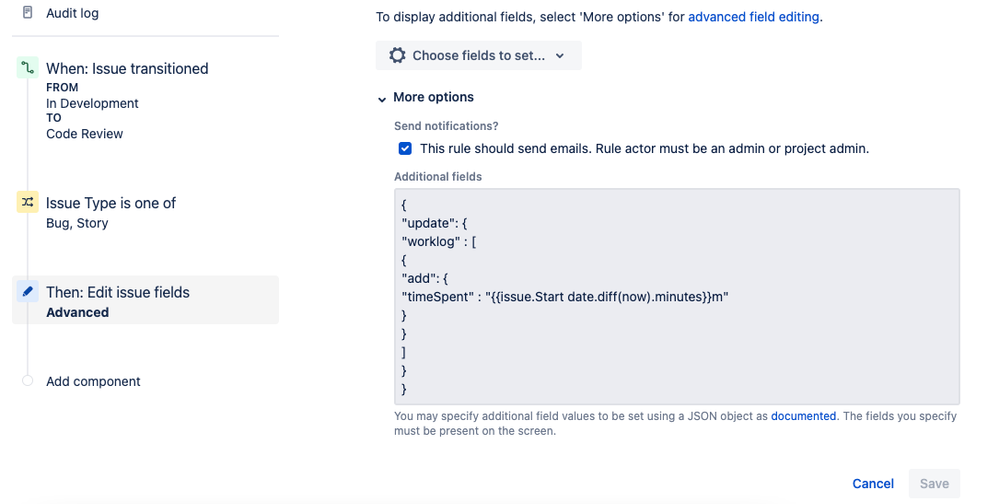Click the Choose fields dropdown arrow
The width and height of the screenshot is (999, 504).
[x=560, y=56]
